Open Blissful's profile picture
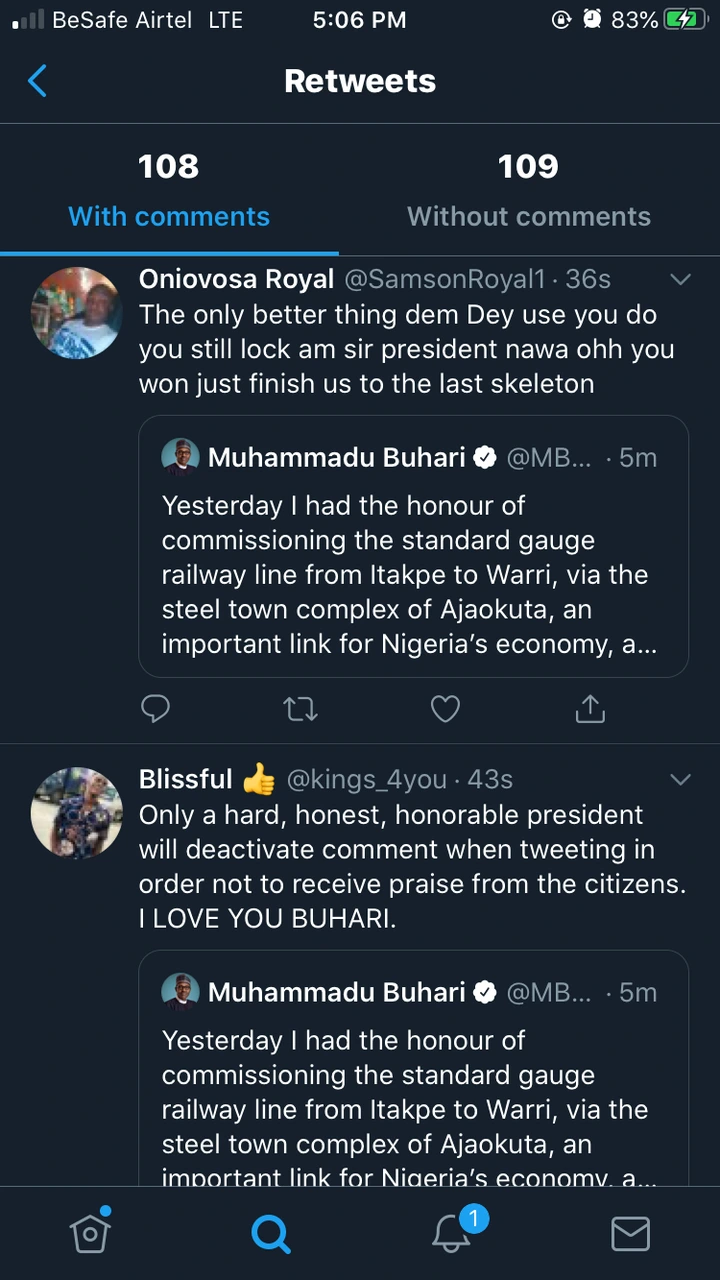The width and height of the screenshot is (720, 1280). point(76,813)
